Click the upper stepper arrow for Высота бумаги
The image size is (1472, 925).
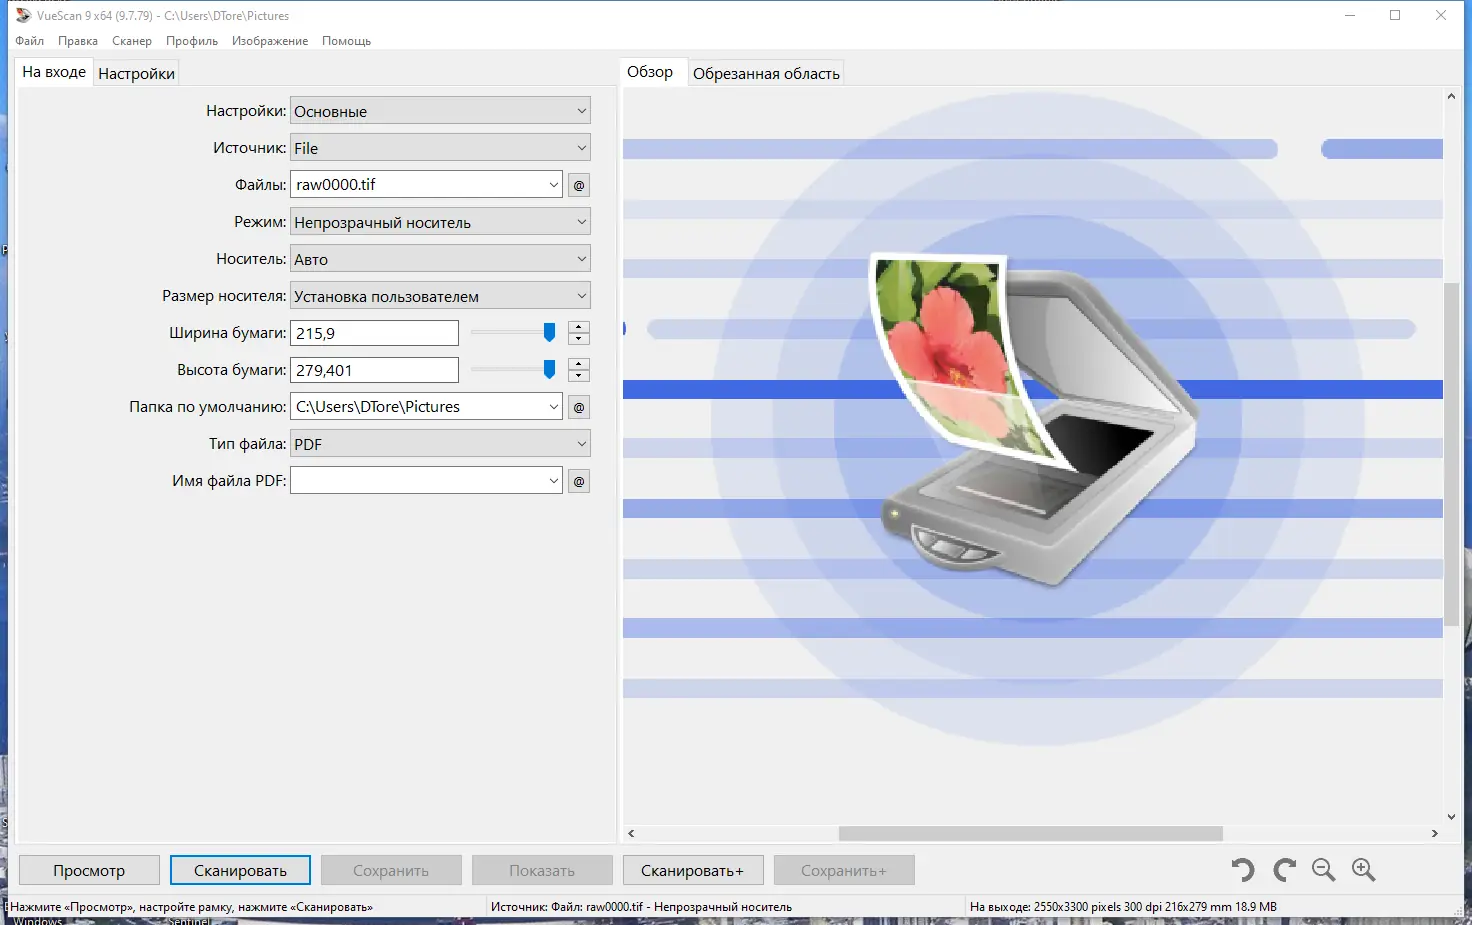(578, 364)
